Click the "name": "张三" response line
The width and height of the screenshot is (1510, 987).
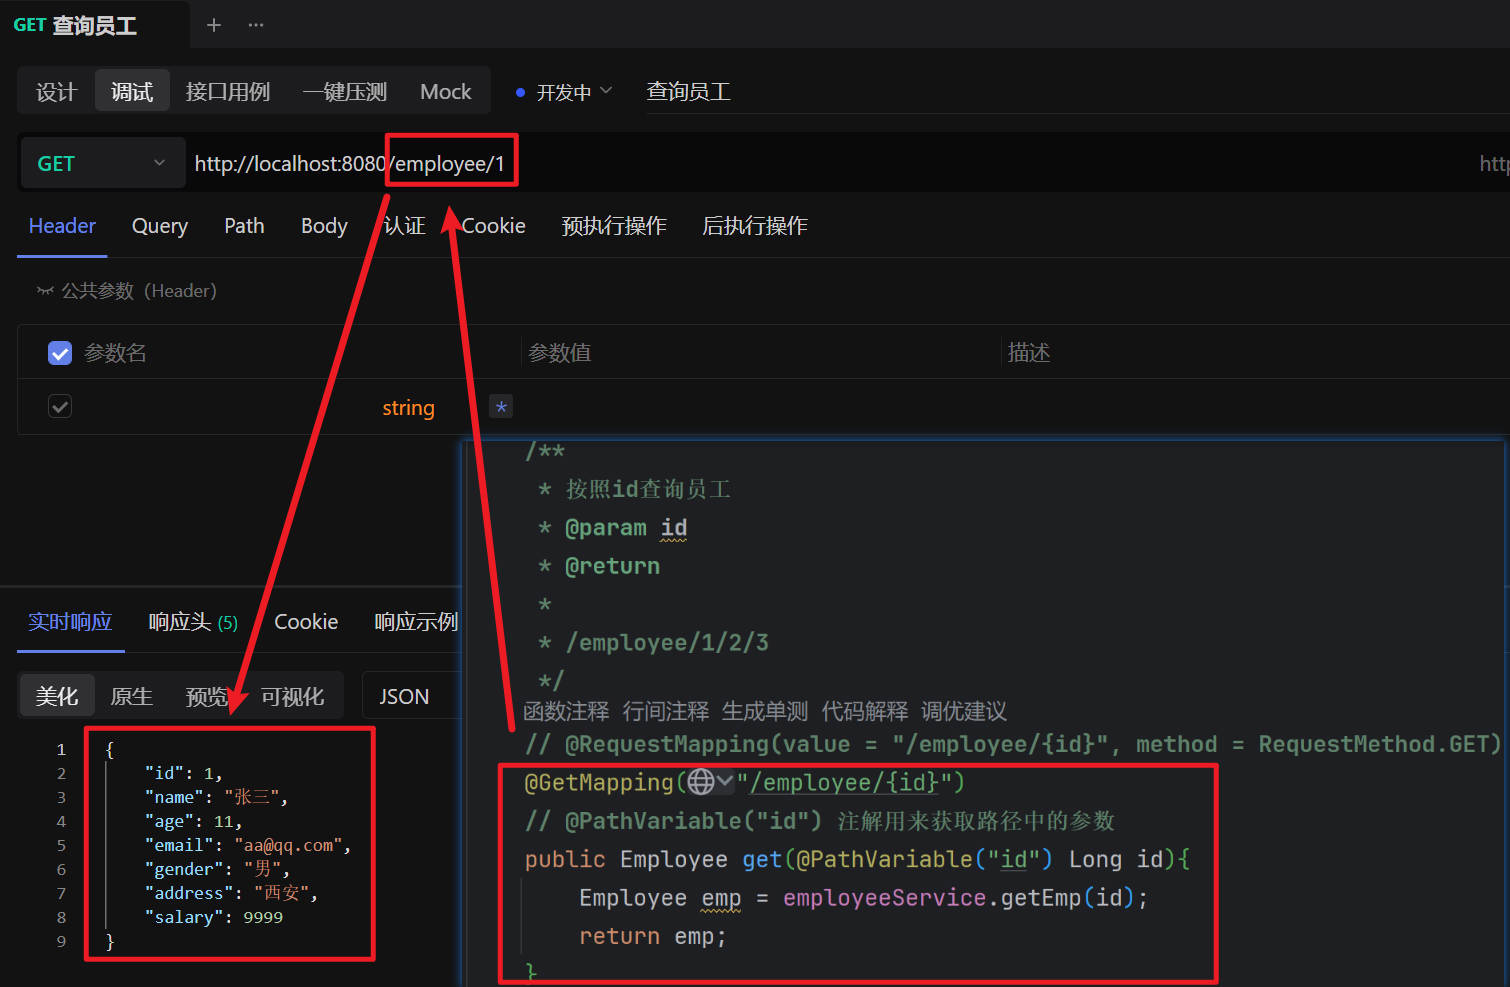(x=216, y=797)
